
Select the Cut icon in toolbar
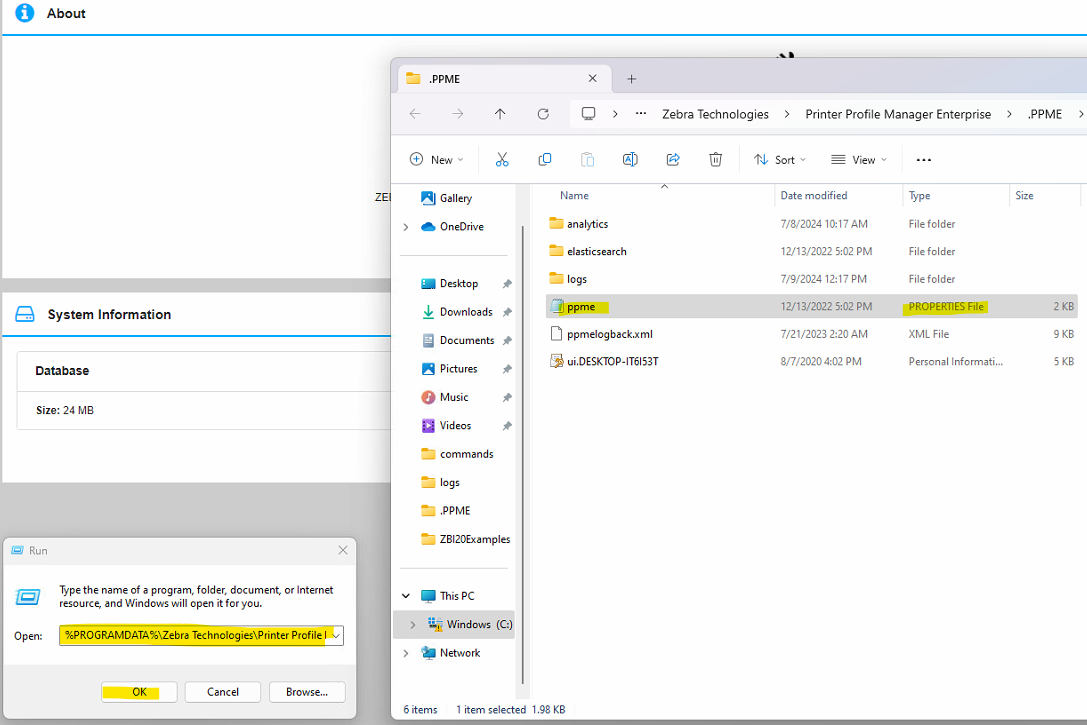tap(503, 159)
